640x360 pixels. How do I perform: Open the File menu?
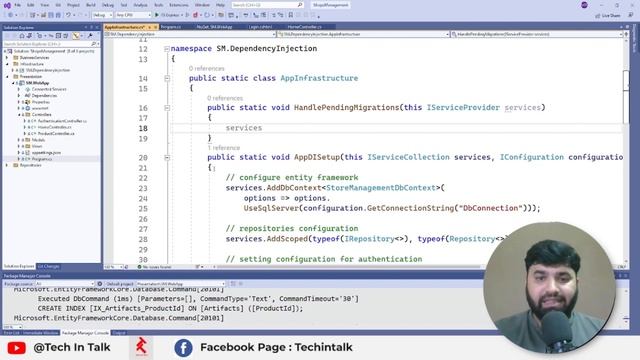click(x=18, y=5)
